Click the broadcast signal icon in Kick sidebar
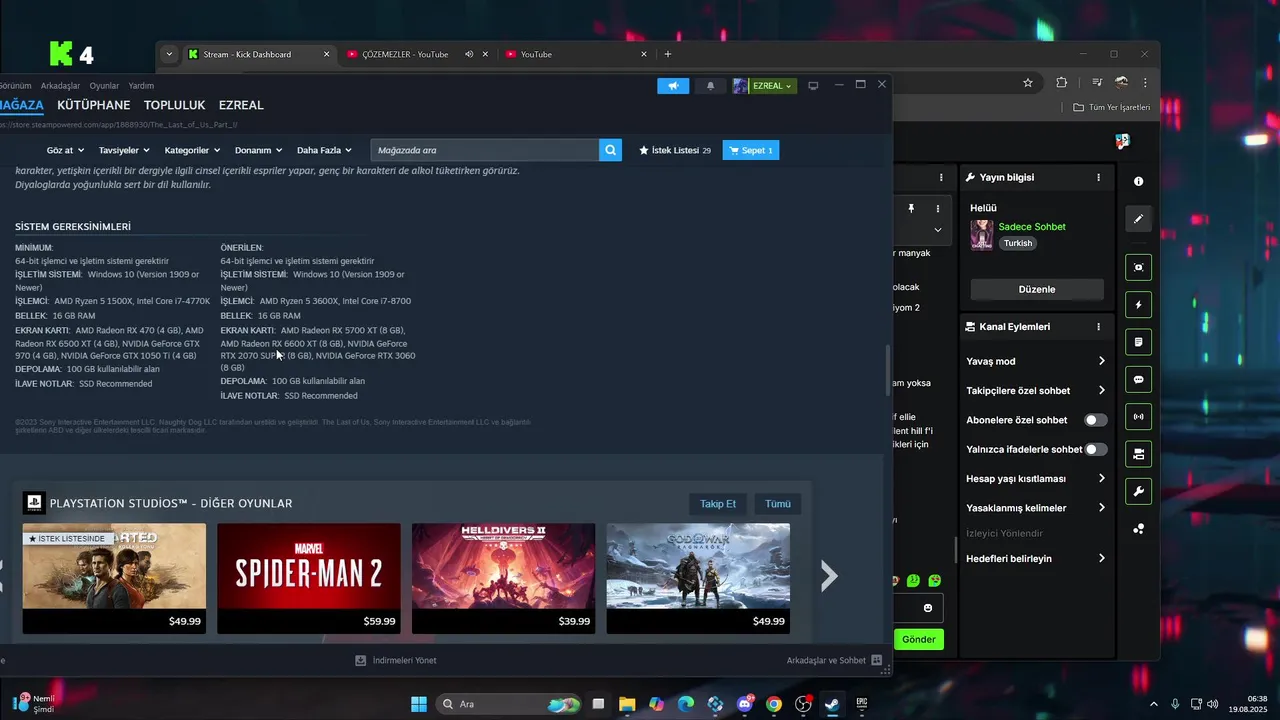Viewport: 1280px width, 720px height. [x=1138, y=417]
